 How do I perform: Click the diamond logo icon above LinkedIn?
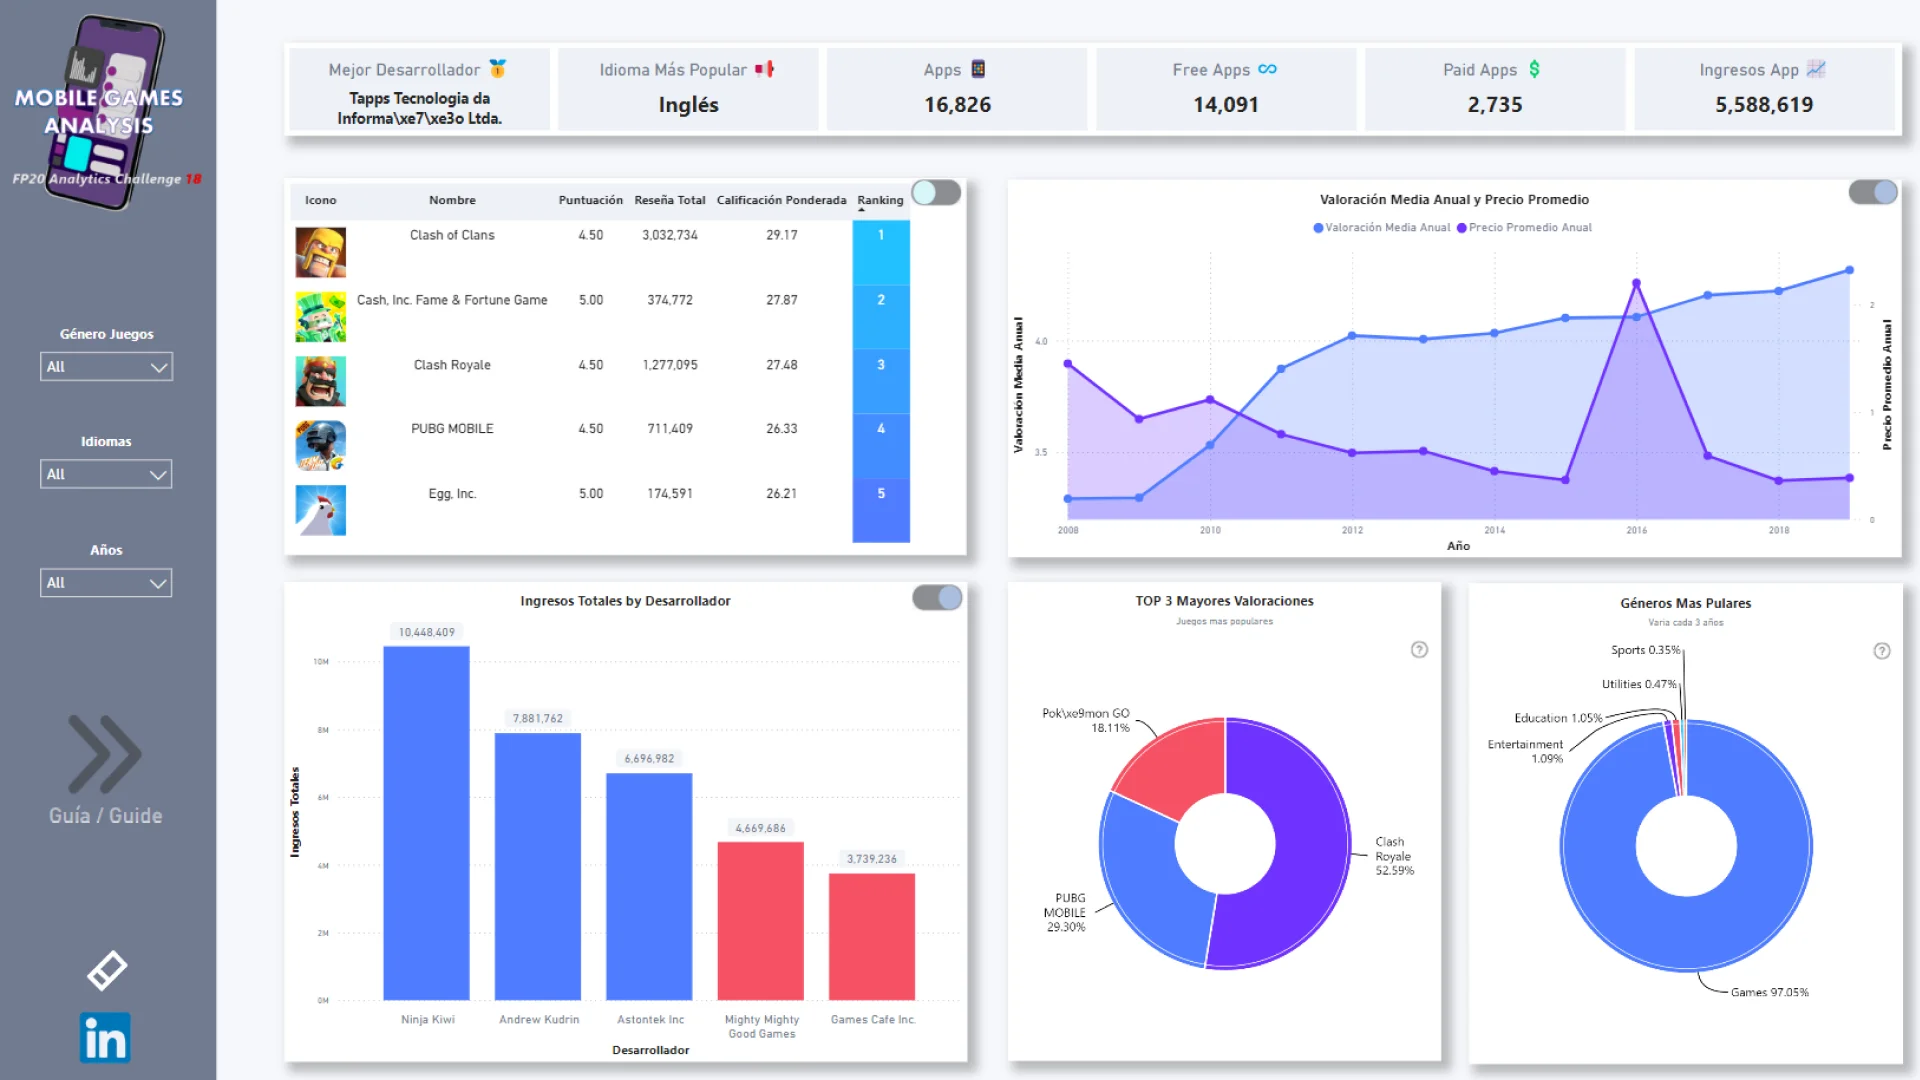coord(106,970)
